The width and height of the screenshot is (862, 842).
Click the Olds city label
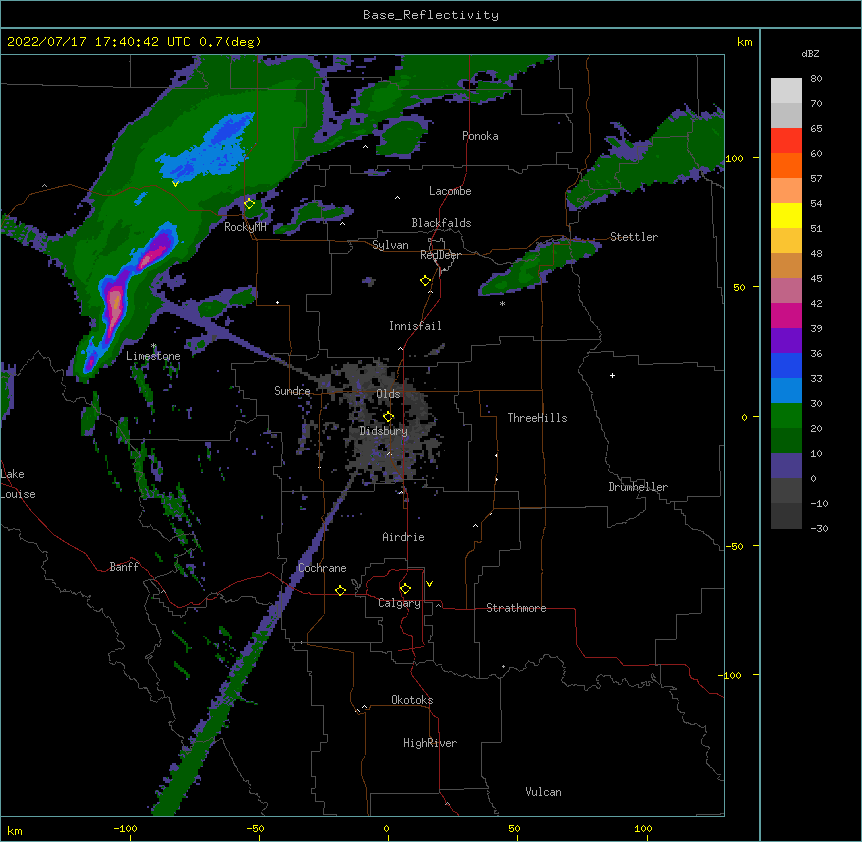tap(388, 394)
